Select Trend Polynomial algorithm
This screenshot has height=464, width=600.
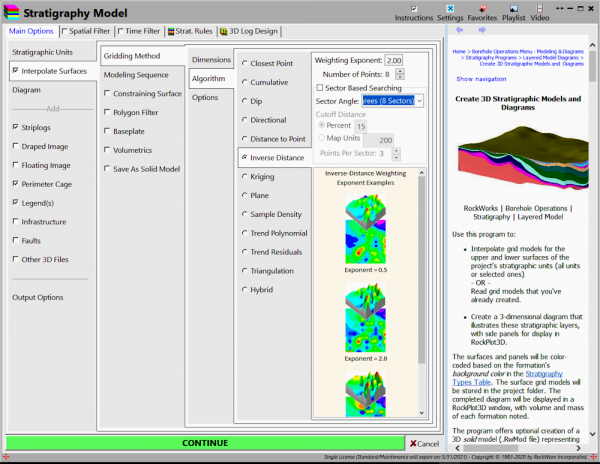pyautogui.click(x=245, y=233)
